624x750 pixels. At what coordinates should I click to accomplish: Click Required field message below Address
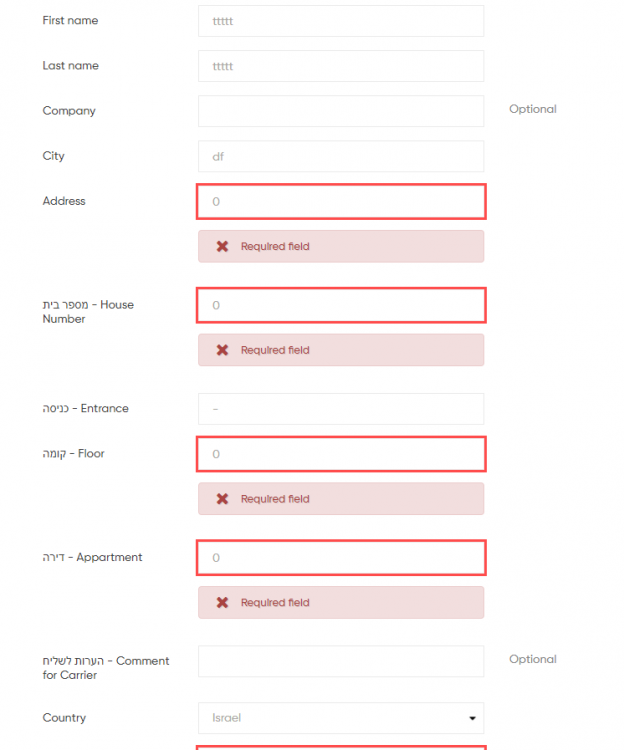275,247
